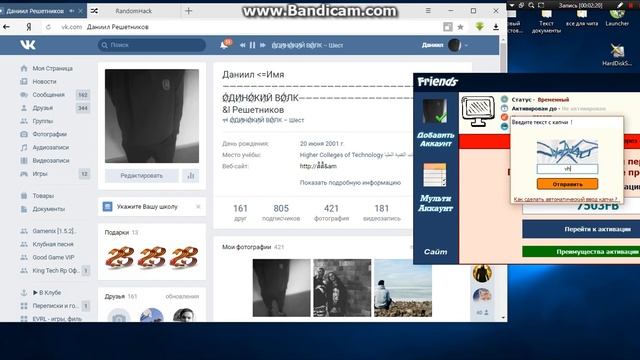640x360 pixels.
Task: Open the Даниил profile dropdown arrow
Action: 466,45
